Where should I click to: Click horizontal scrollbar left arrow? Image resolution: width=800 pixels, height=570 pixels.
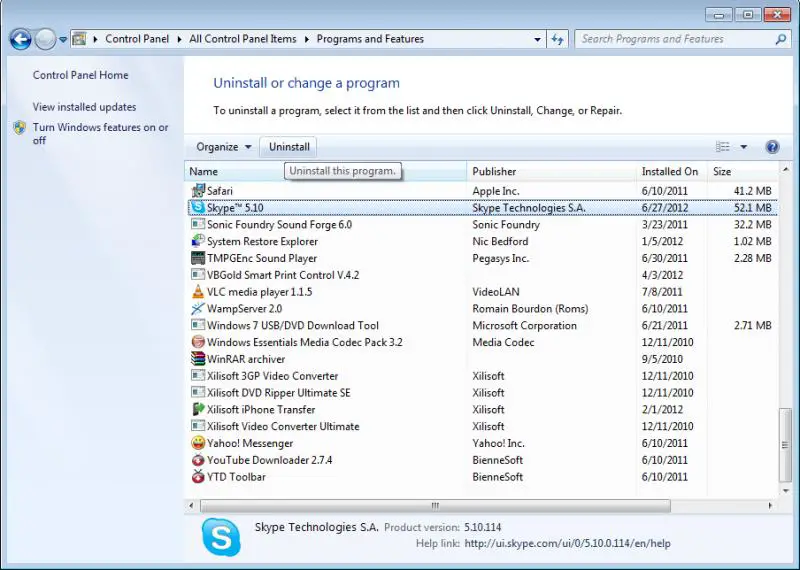191,506
